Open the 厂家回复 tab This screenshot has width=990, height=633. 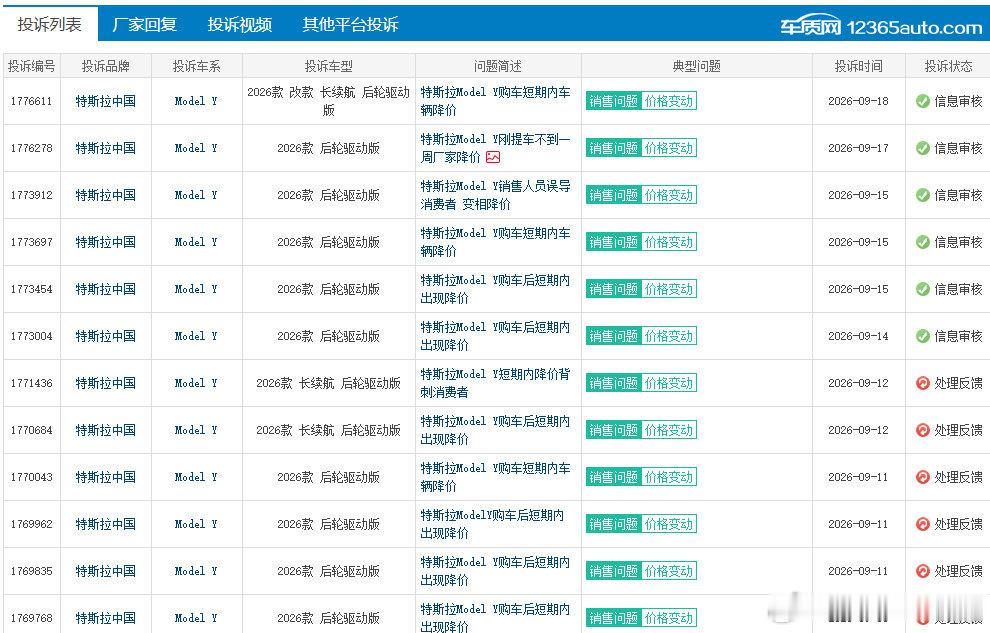coord(144,25)
